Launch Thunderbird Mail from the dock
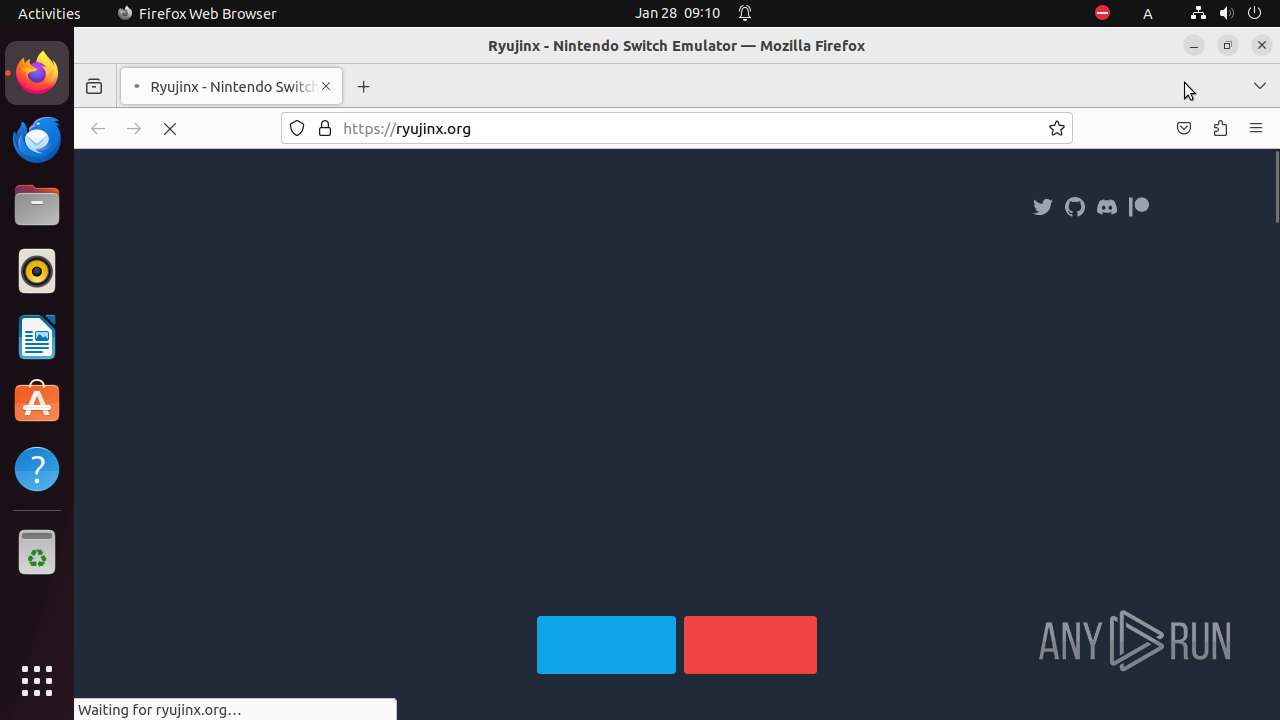Viewport: 1280px width, 720px height. [x=37, y=139]
